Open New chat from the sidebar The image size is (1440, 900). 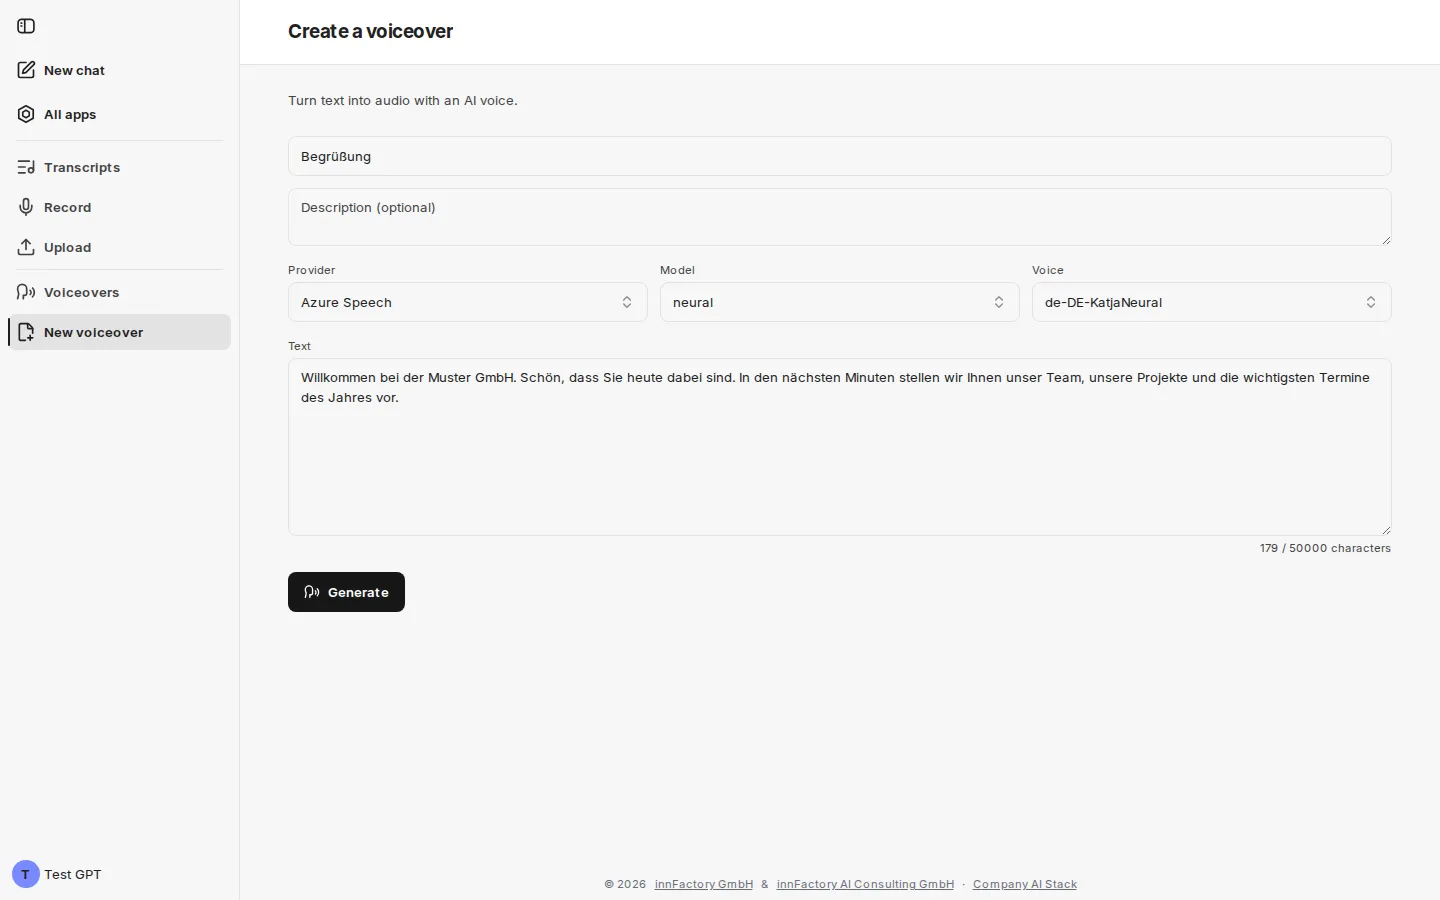[119, 70]
